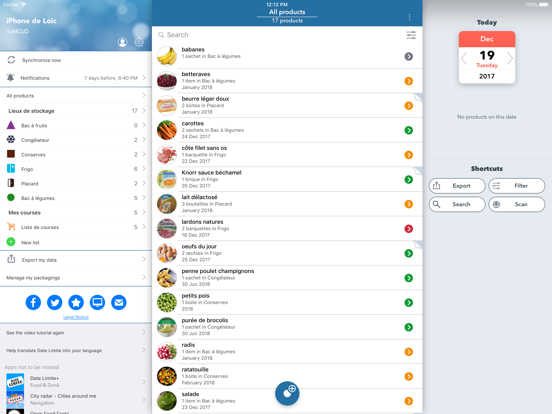Image resolution: width=552 pixels, height=414 pixels.
Task: Go to previous day in calendar
Action: click(x=464, y=58)
